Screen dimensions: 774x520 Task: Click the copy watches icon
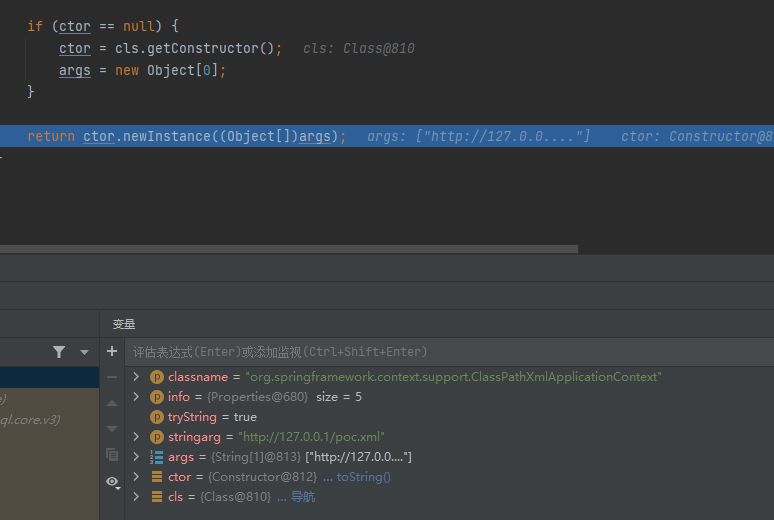(x=112, y=454)
